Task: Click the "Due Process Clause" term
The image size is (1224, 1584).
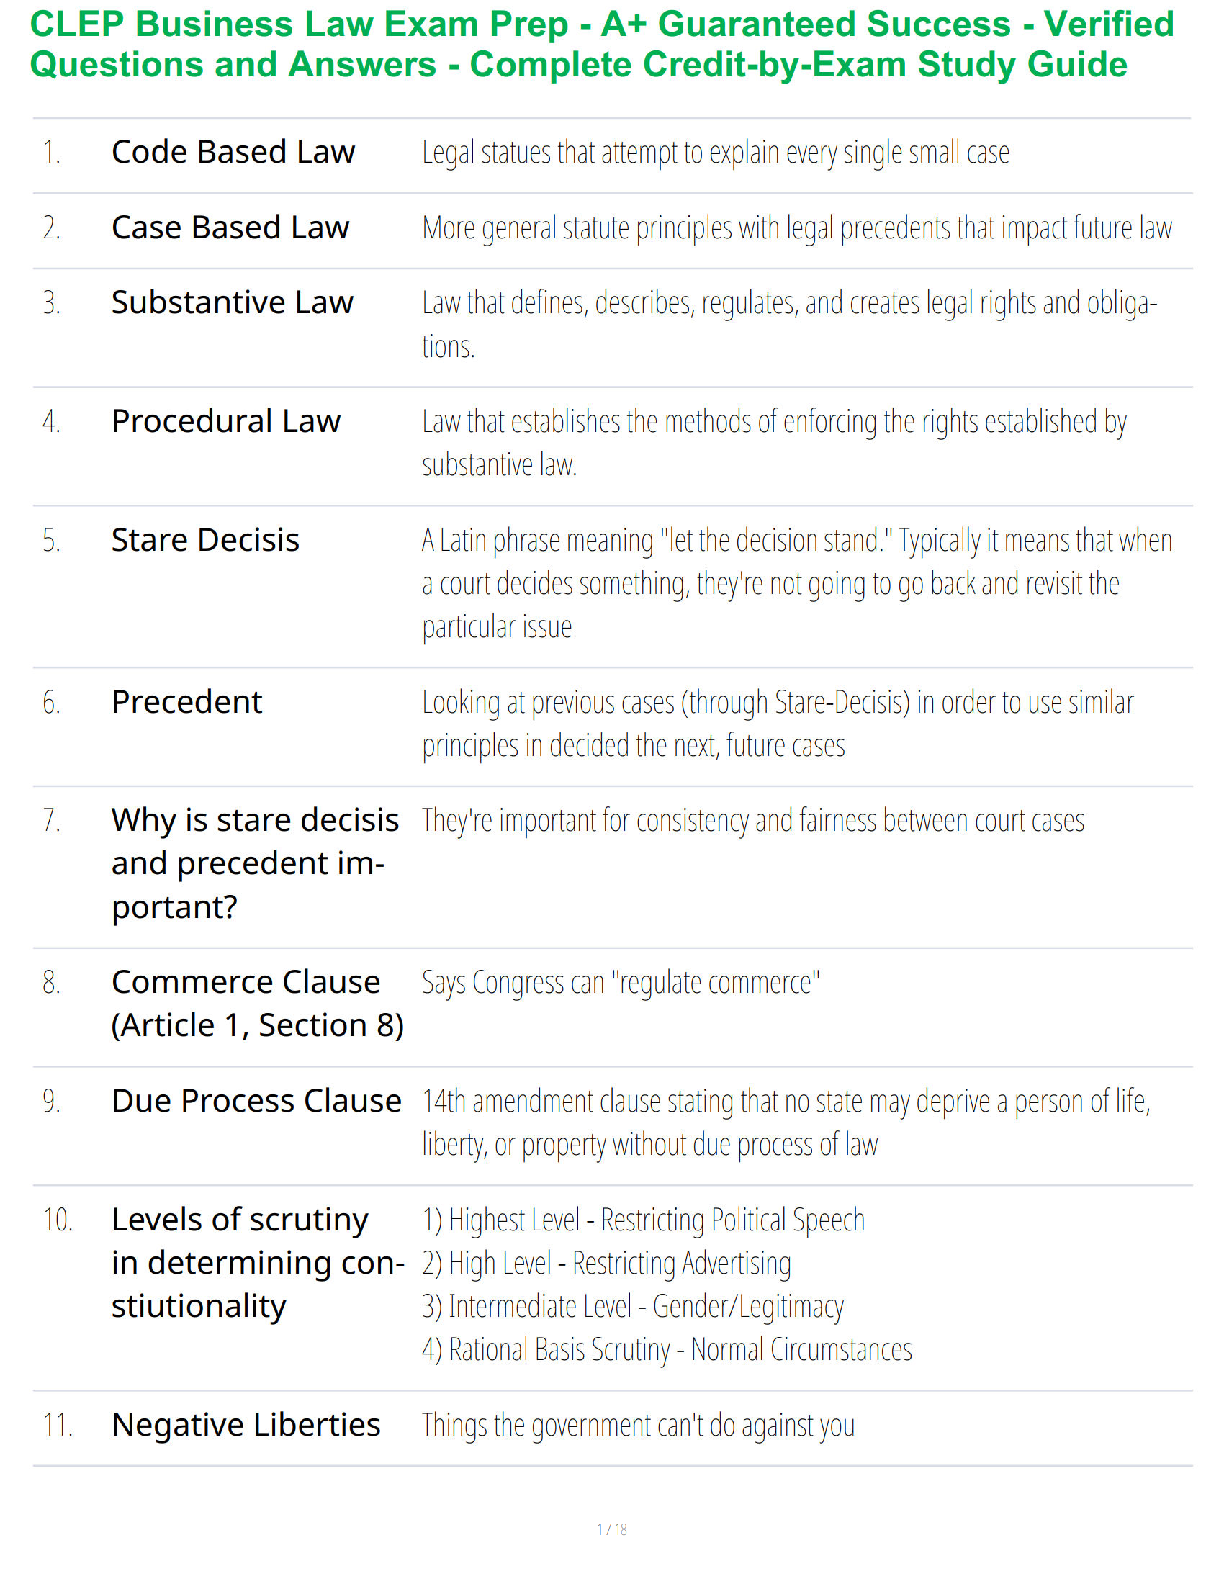Action: click(256, 1101)
